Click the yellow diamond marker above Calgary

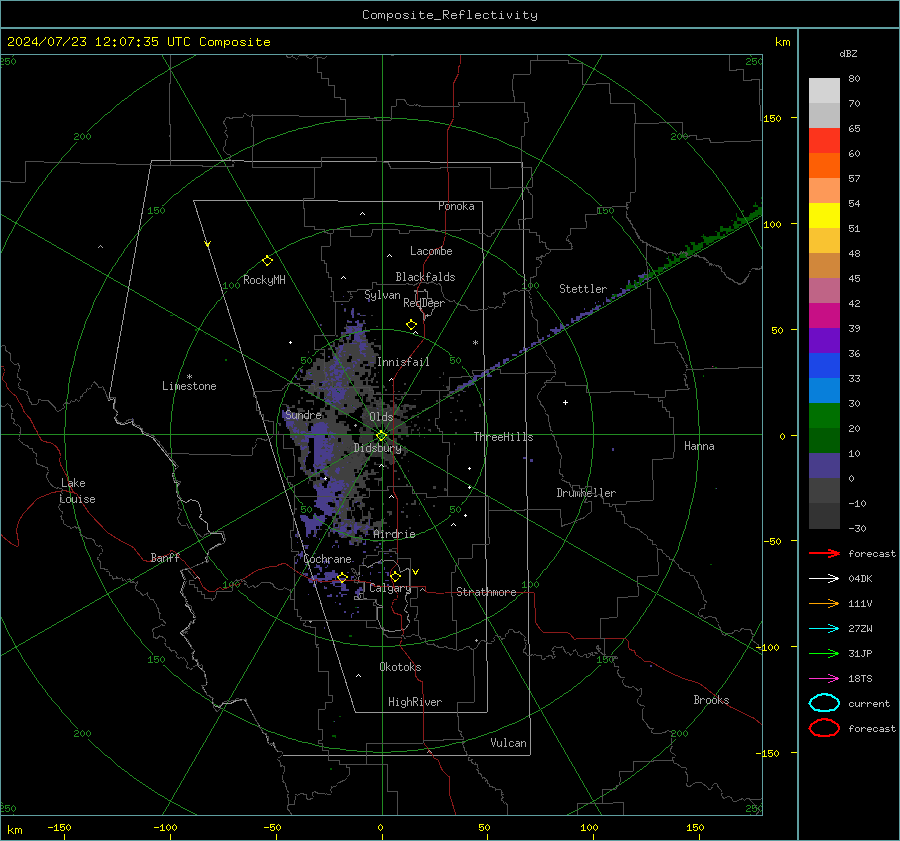coord(395,576)
